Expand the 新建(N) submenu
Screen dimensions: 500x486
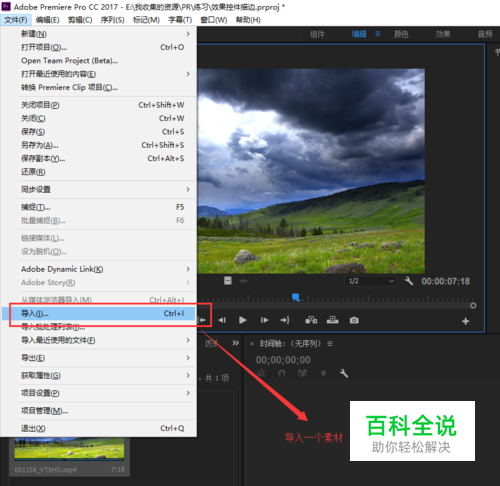pyautogui.click(x=99, y=34)
